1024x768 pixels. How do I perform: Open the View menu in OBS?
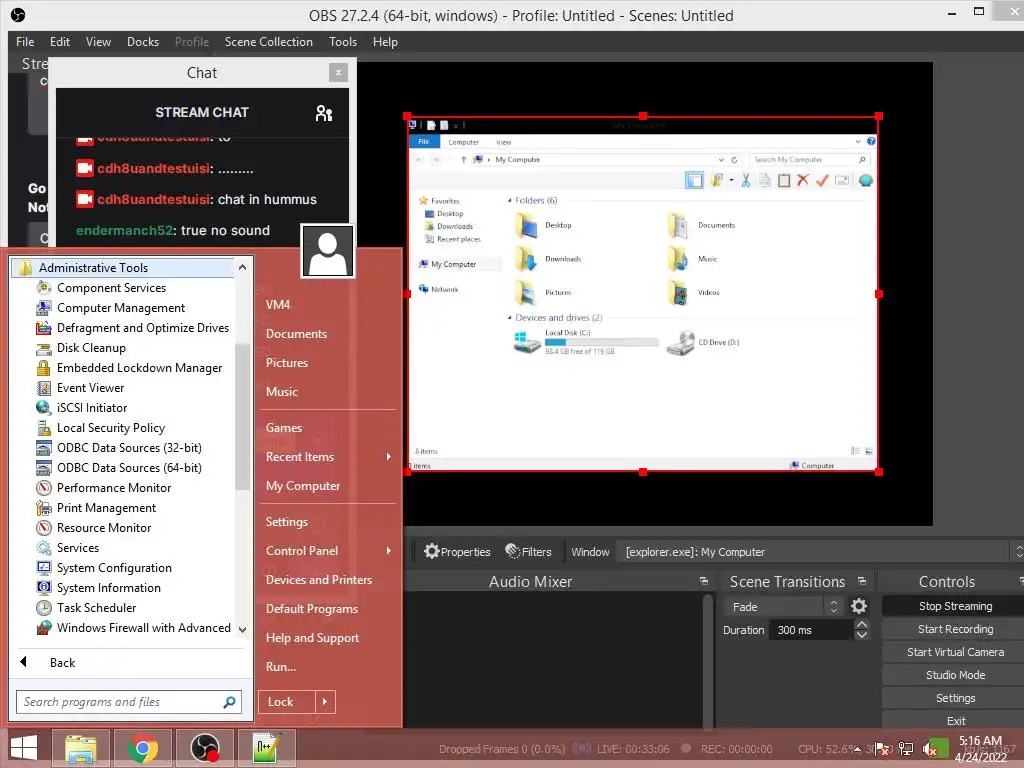(x=98, y=42)
